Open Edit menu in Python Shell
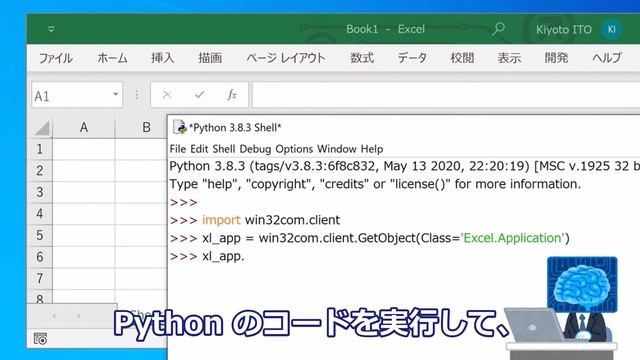Screen dimensions: 640x360 199,149
